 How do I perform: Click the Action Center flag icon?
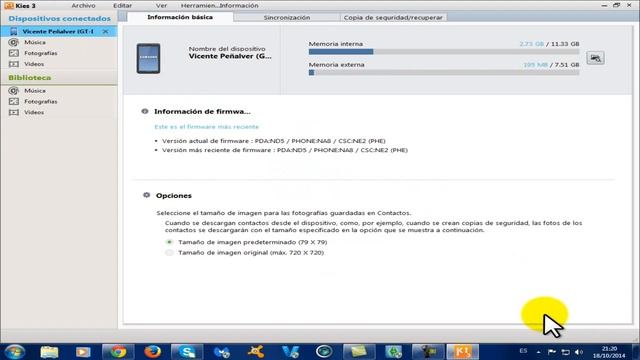pyautogui.click(x=551, y=352)
